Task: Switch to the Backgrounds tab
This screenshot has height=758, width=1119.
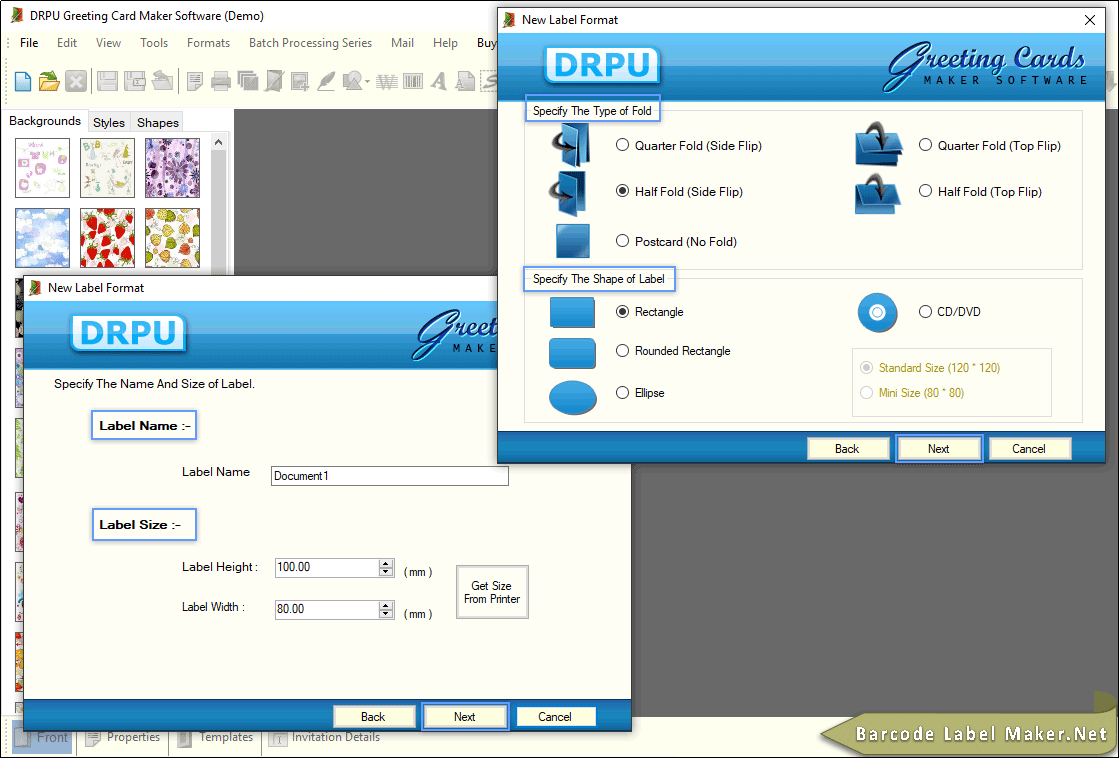Action: 45,121
